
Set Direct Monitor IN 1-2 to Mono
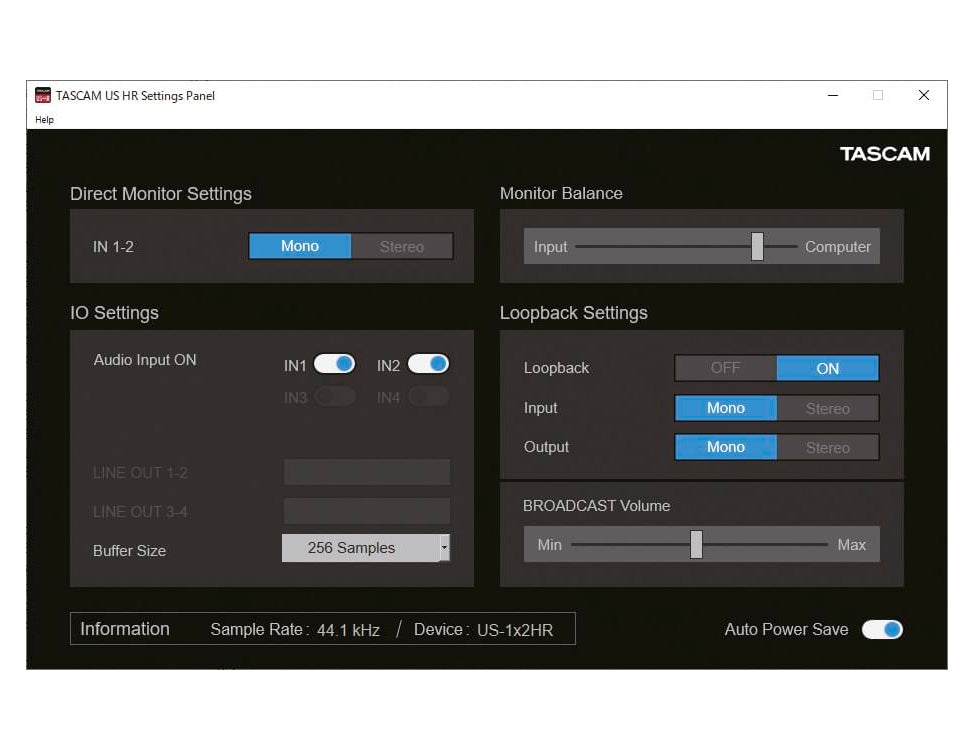click(x=300, y=246)
